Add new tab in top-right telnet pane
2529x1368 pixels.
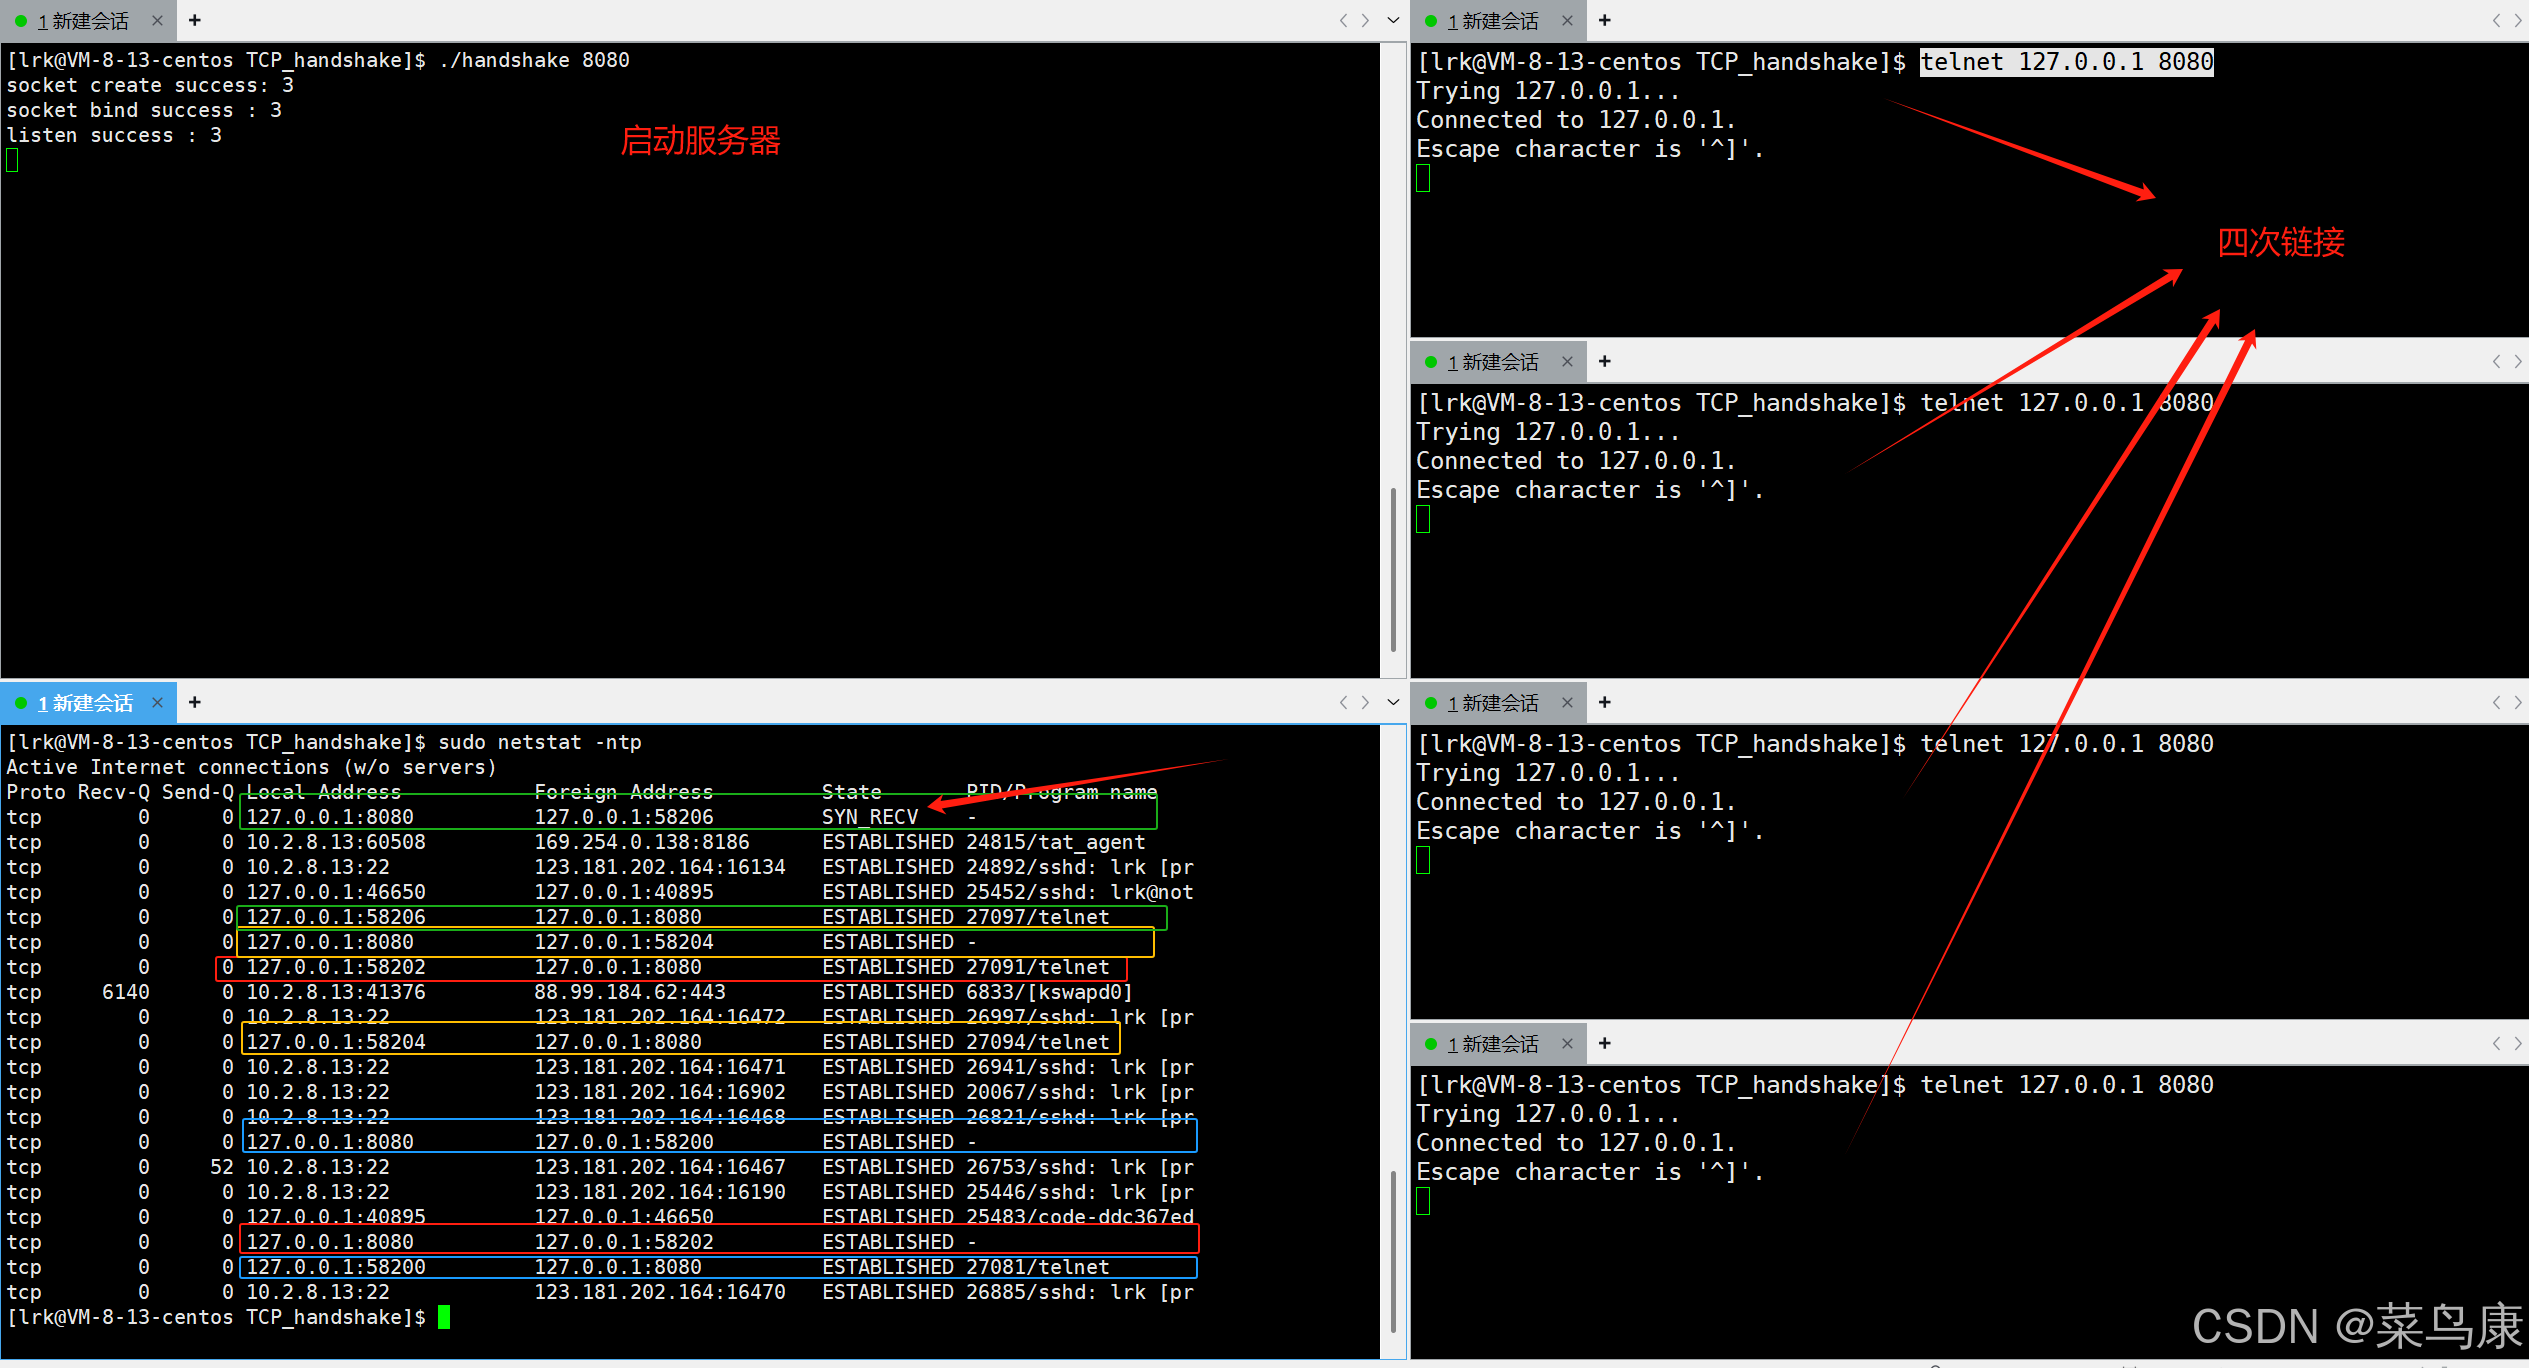tap(1605, 20)
